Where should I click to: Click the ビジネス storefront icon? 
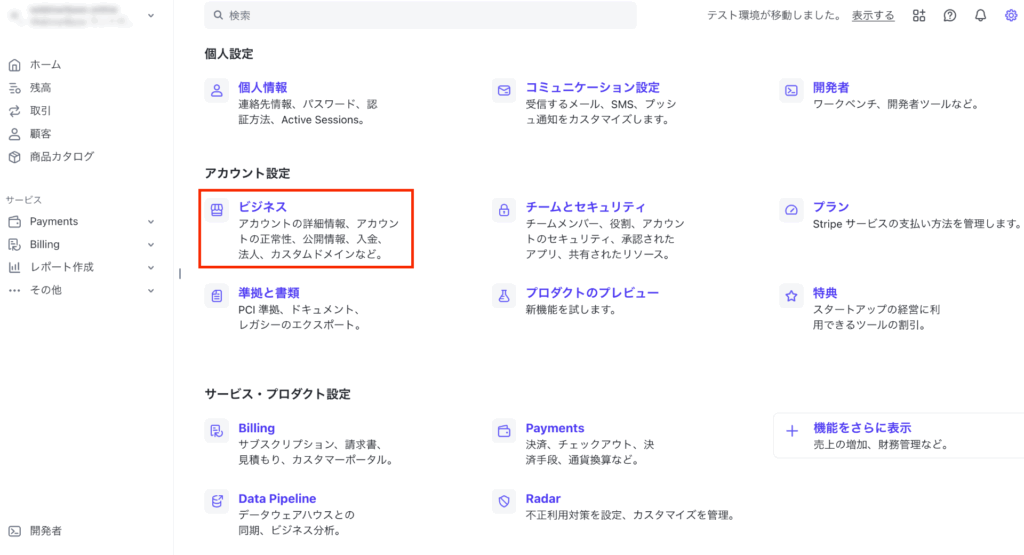216,211
